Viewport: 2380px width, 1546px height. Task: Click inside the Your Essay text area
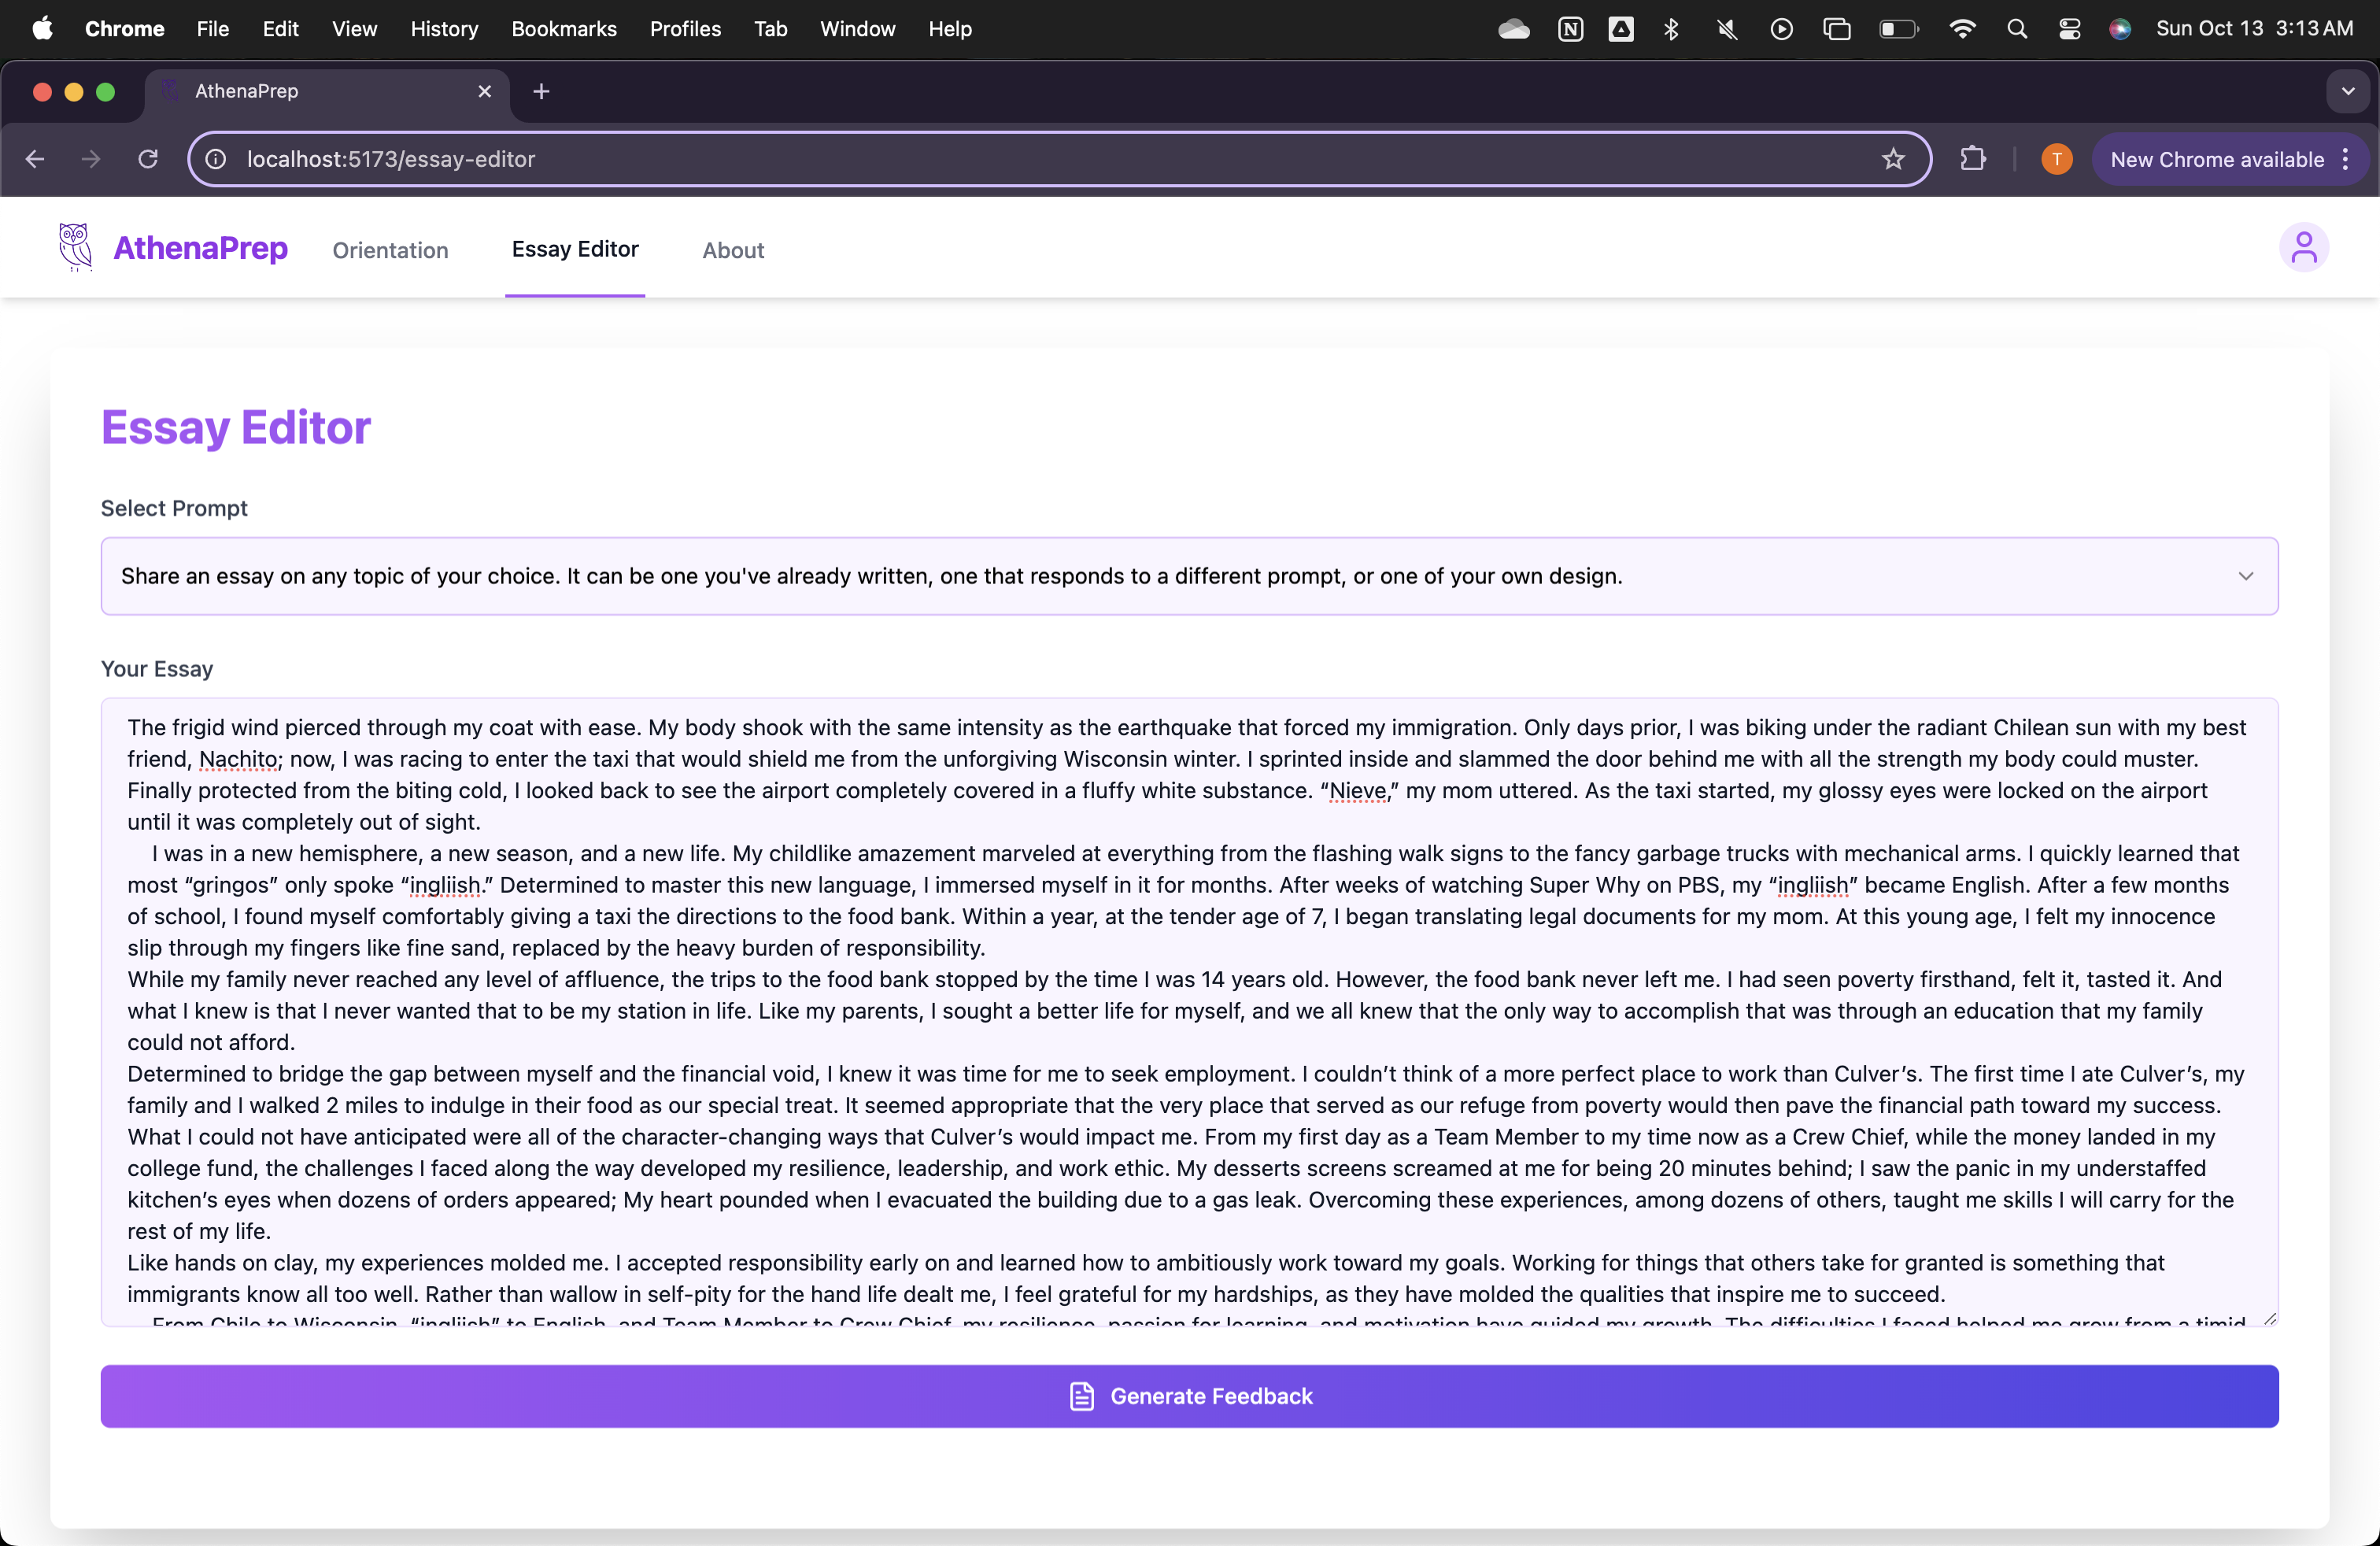coord(1188,1010)
